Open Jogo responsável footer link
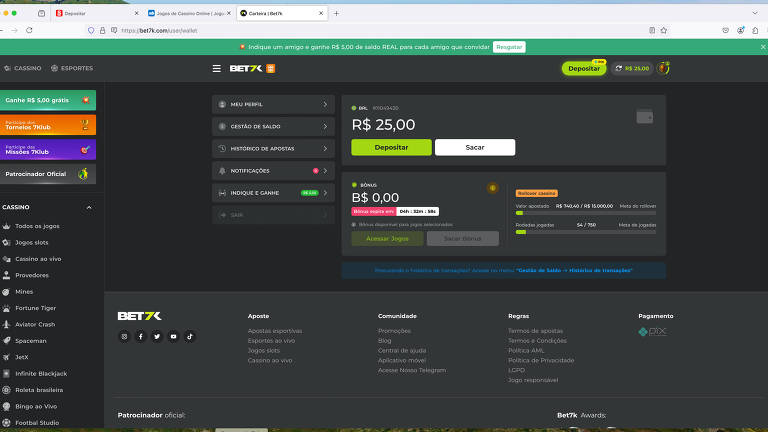Screen dimensions: 768x432 pos(532,380)
